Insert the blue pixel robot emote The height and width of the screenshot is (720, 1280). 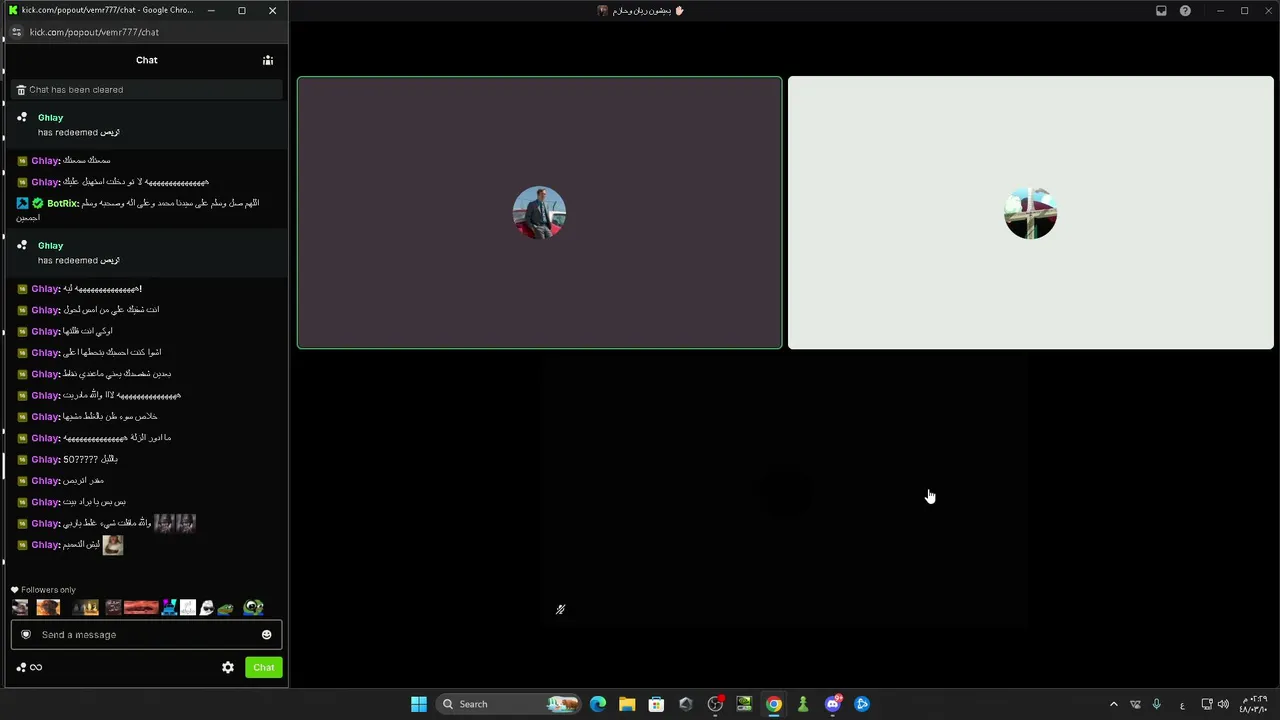[x=169, y=608]
